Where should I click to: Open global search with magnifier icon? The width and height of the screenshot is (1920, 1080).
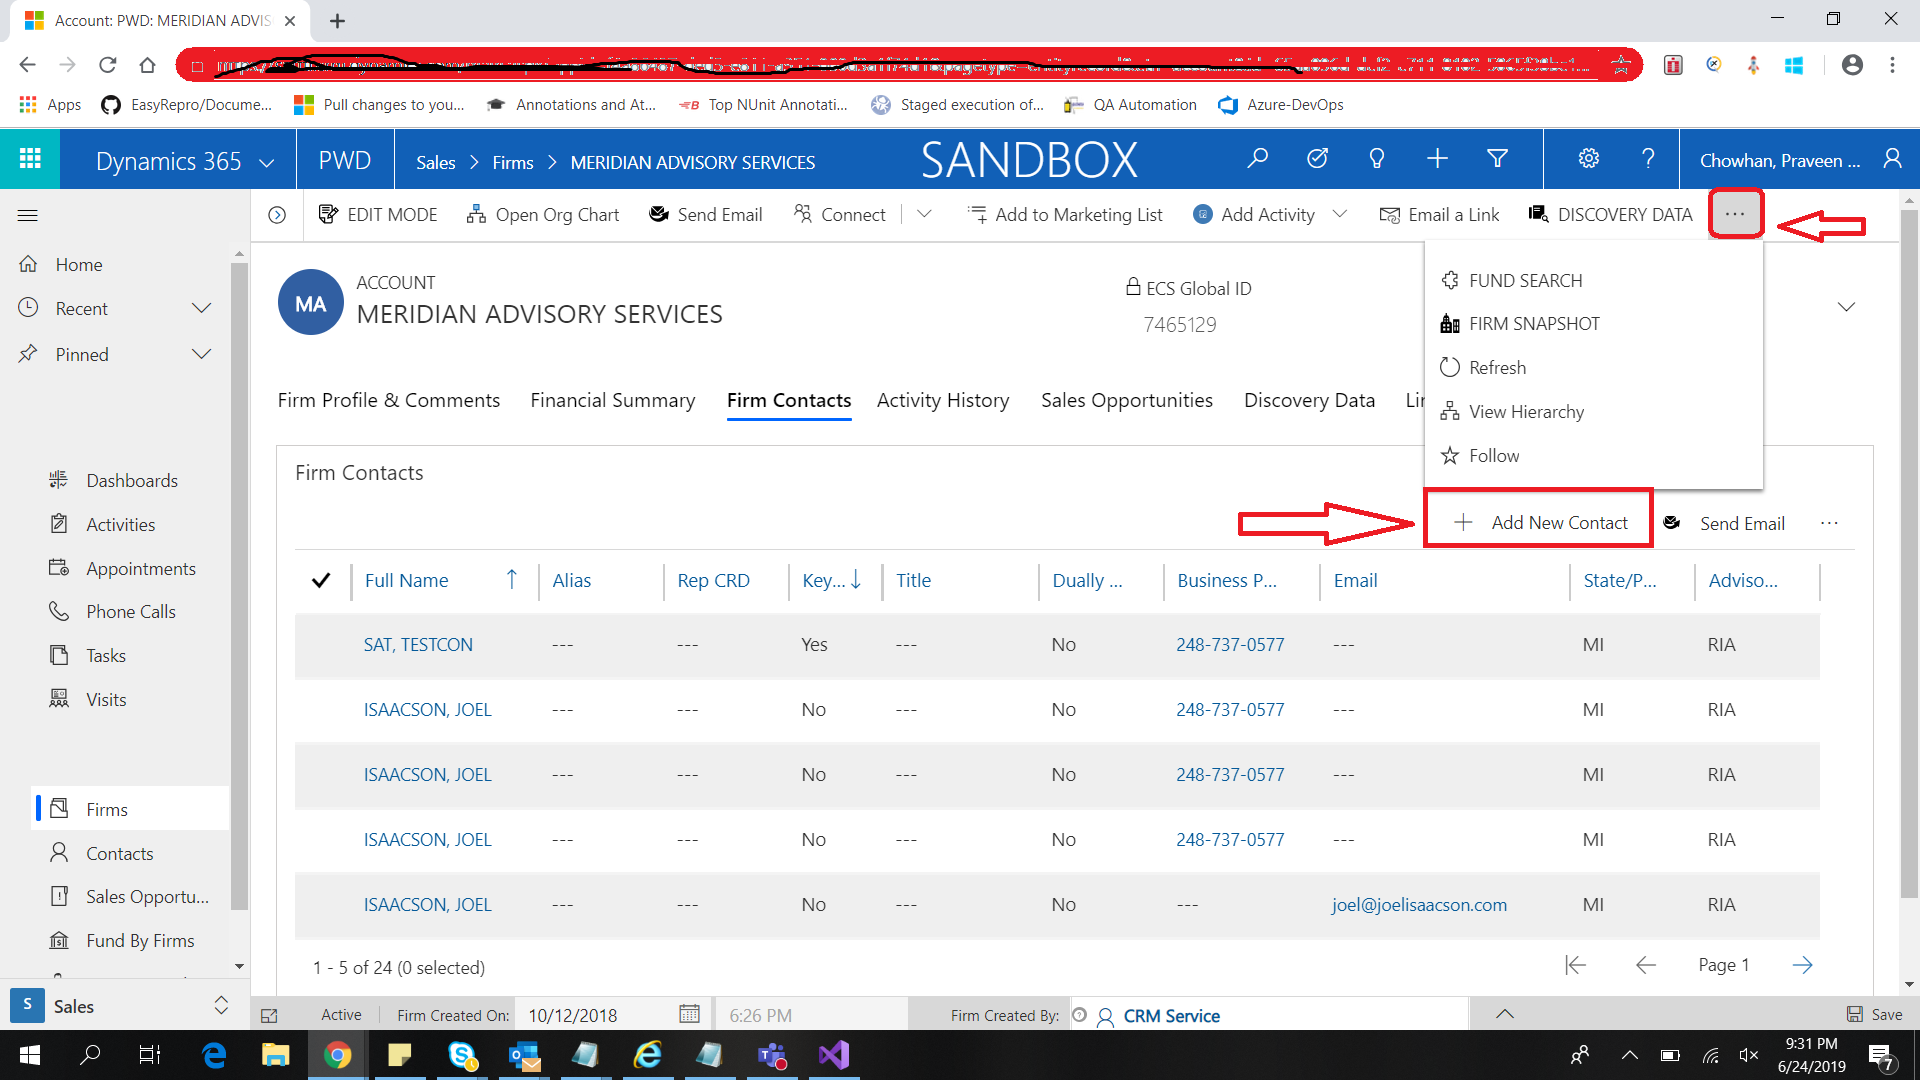coord(1257,158)
